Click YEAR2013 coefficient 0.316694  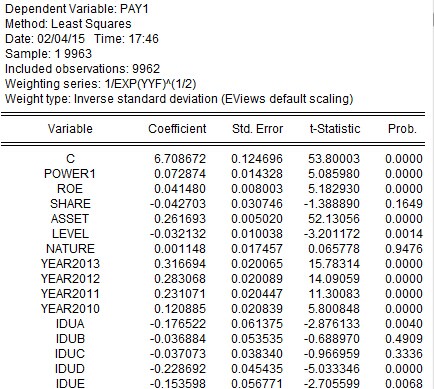180,264
